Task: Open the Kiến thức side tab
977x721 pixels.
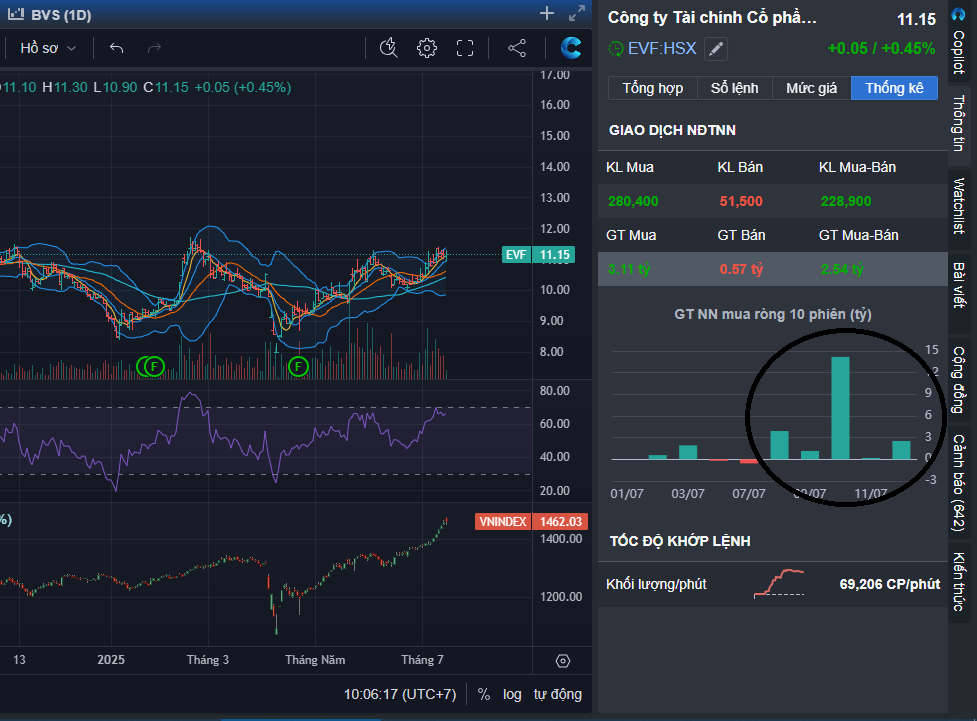Action: point(958,581)
